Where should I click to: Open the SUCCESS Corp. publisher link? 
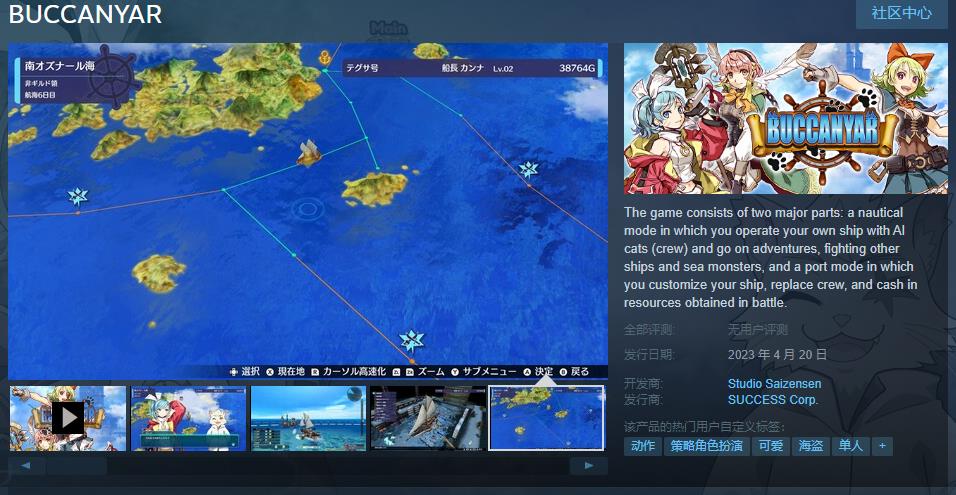click(x=772, y=401)
